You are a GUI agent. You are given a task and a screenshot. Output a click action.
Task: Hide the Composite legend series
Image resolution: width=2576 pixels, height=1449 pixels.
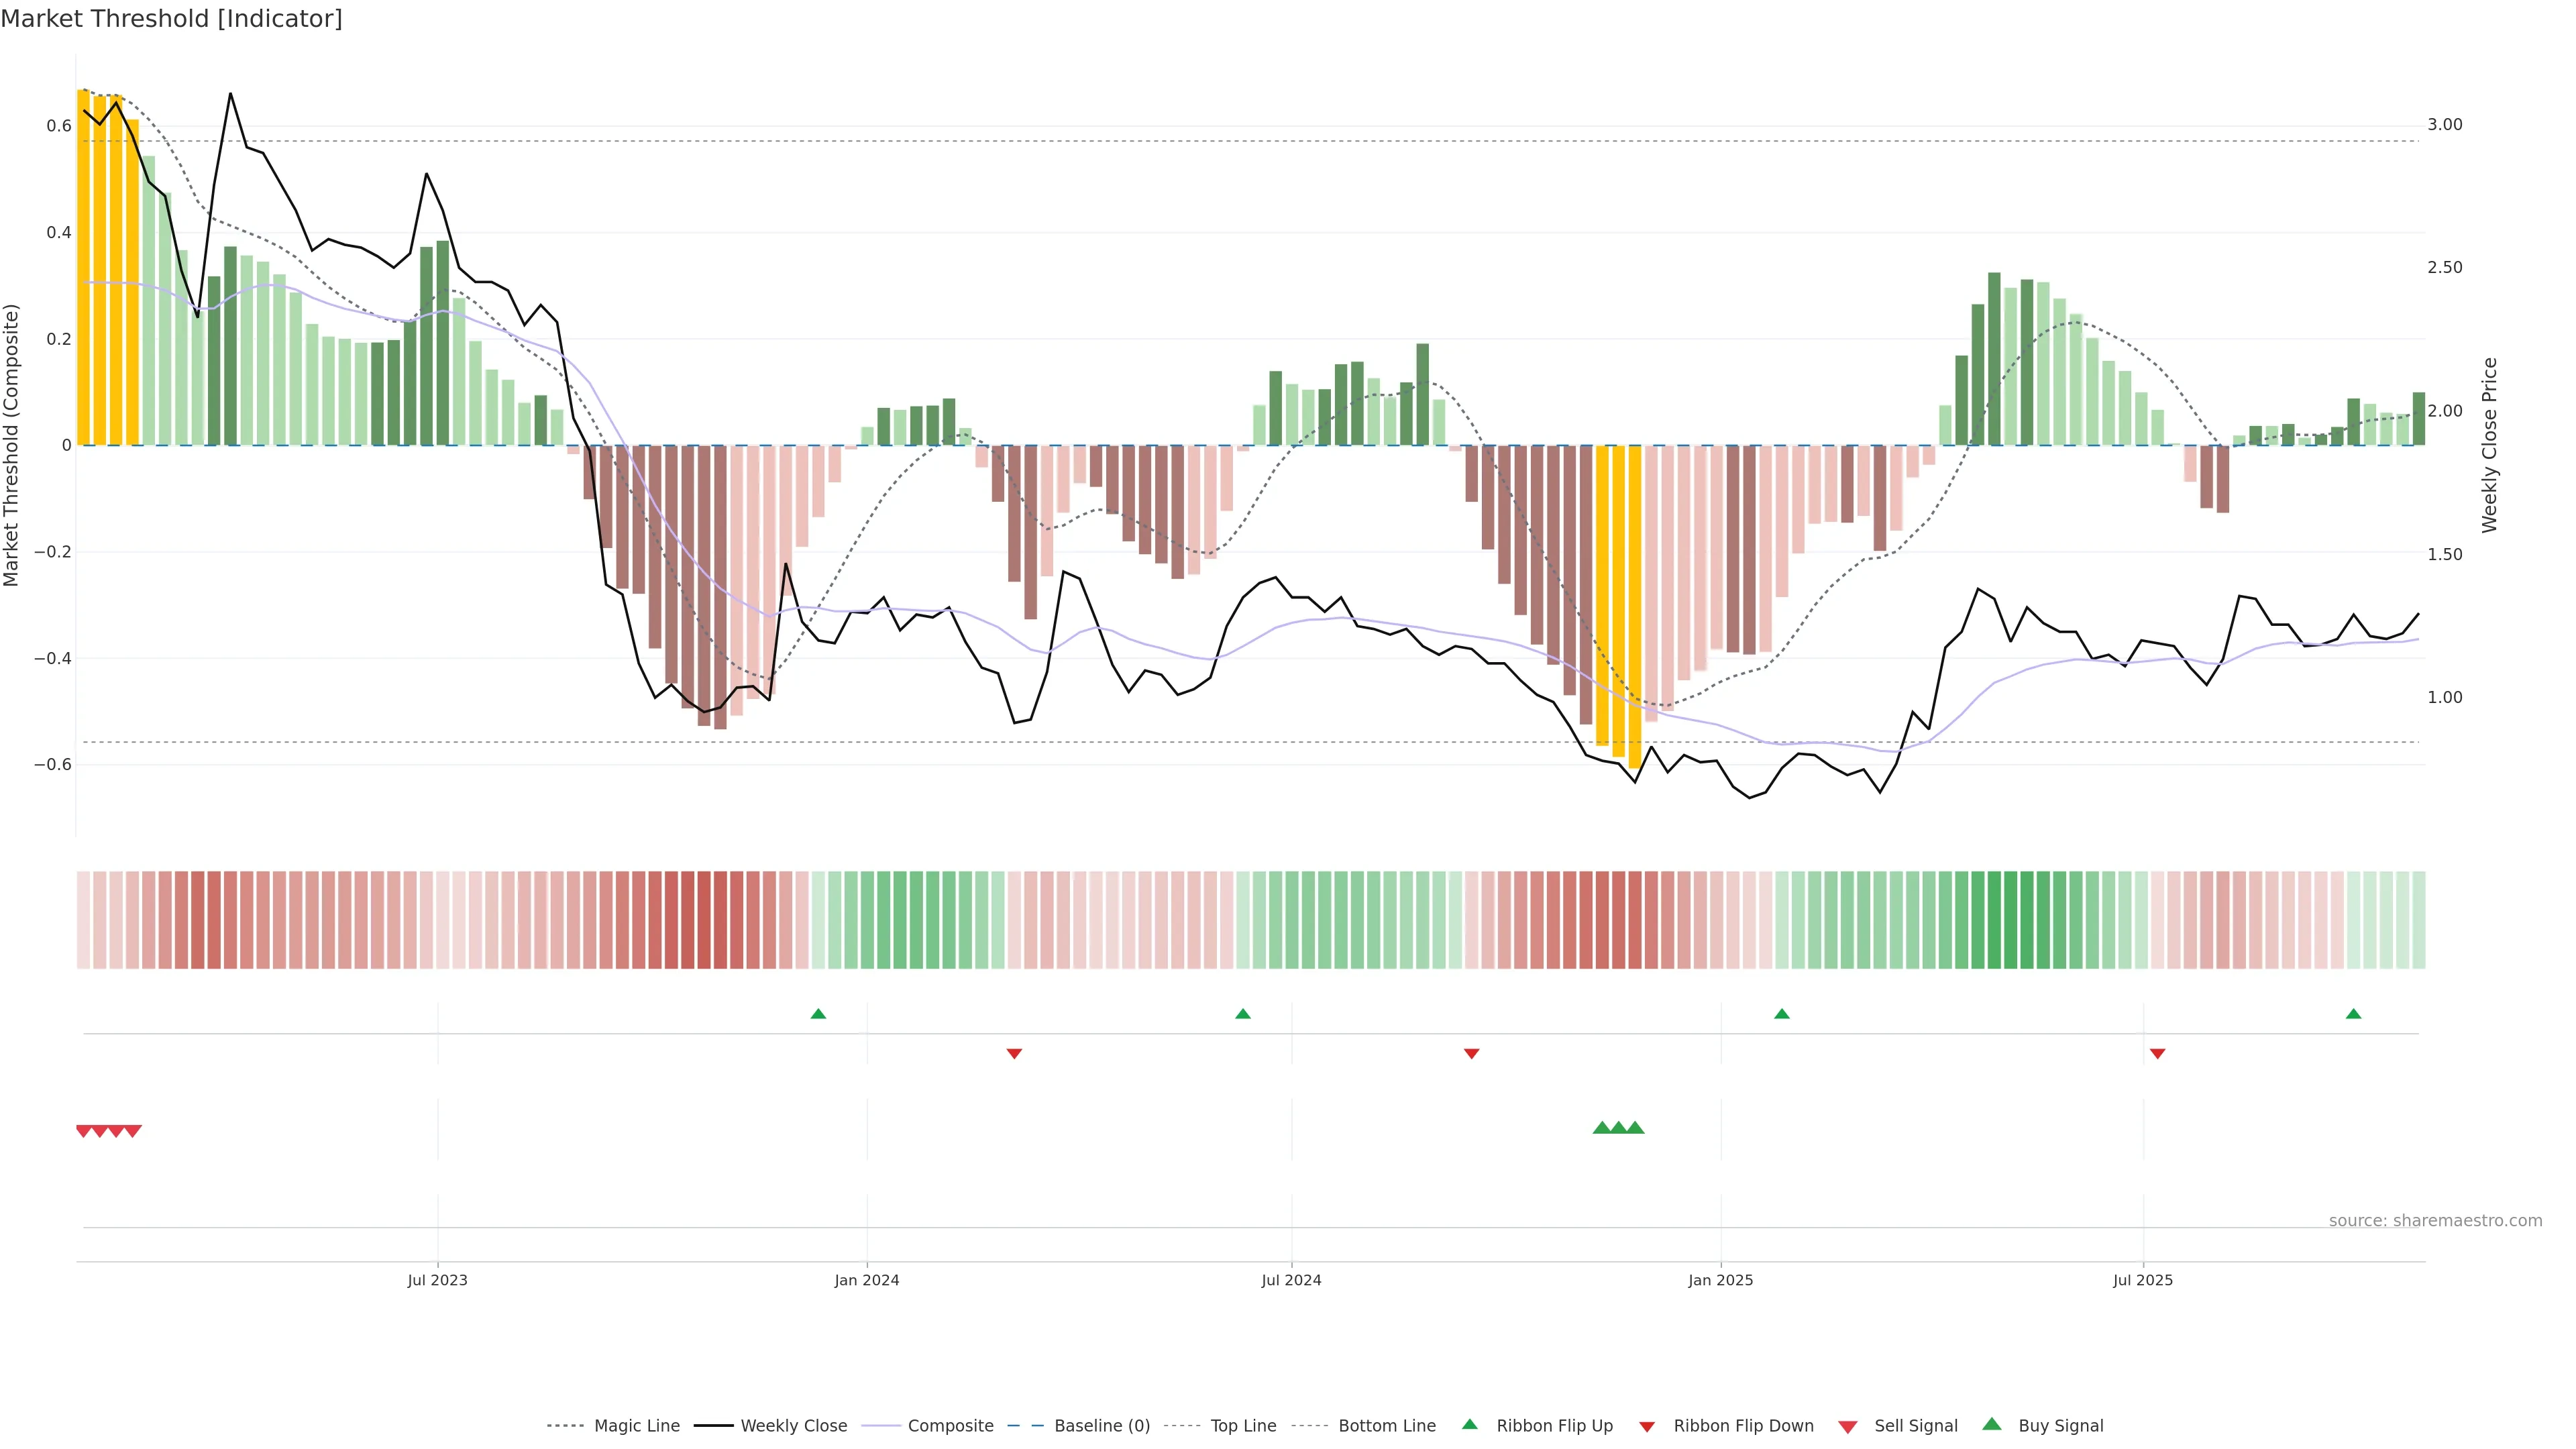pyautogui.click(x=950, y=1425)
